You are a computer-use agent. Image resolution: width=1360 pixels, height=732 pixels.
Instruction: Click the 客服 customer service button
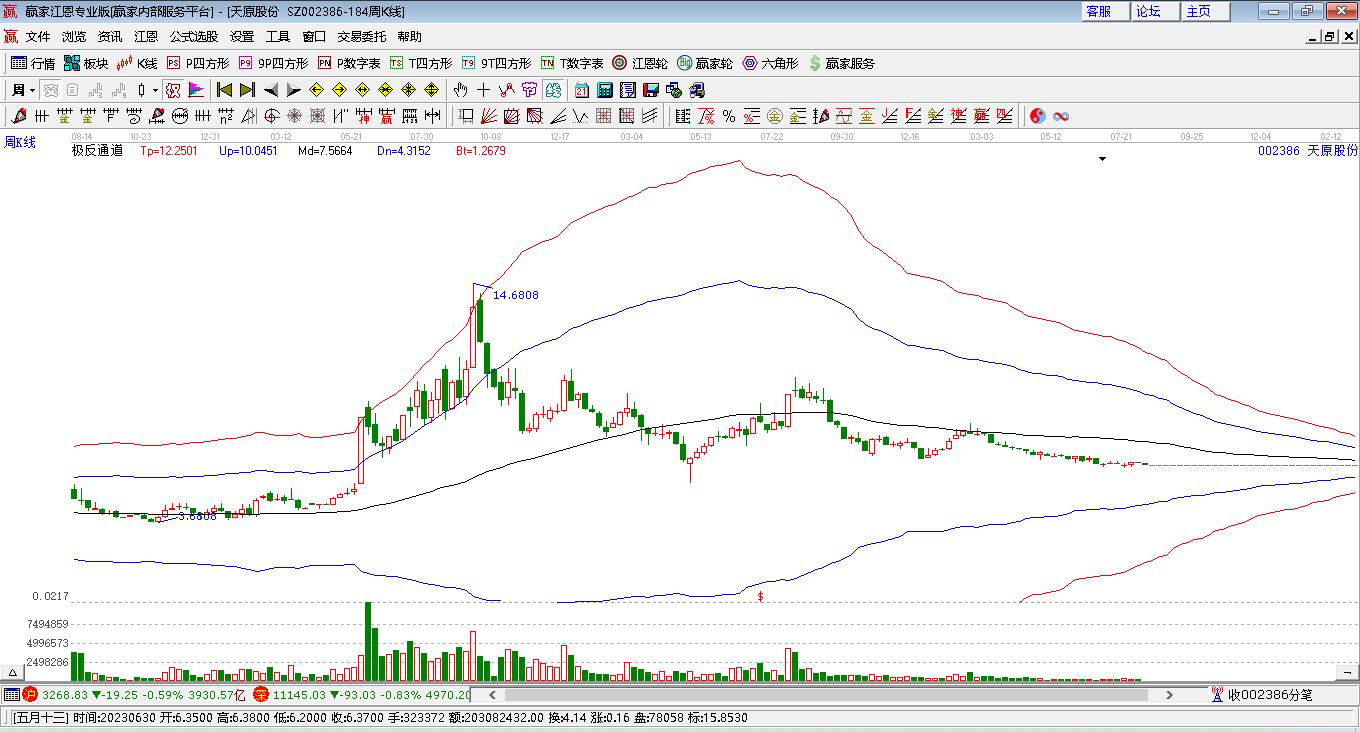1104,11
